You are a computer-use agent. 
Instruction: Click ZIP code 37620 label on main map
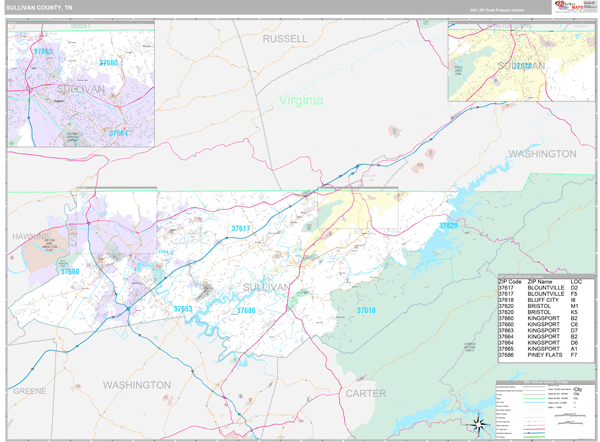click(x=448, y=226)
